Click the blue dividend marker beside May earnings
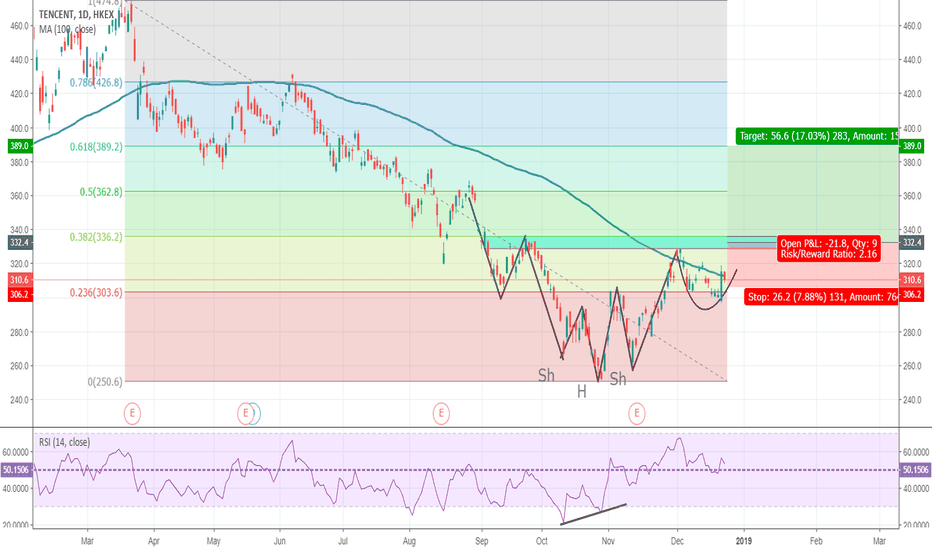The height and width of the screenshot is (550, 932). (256, 413)
